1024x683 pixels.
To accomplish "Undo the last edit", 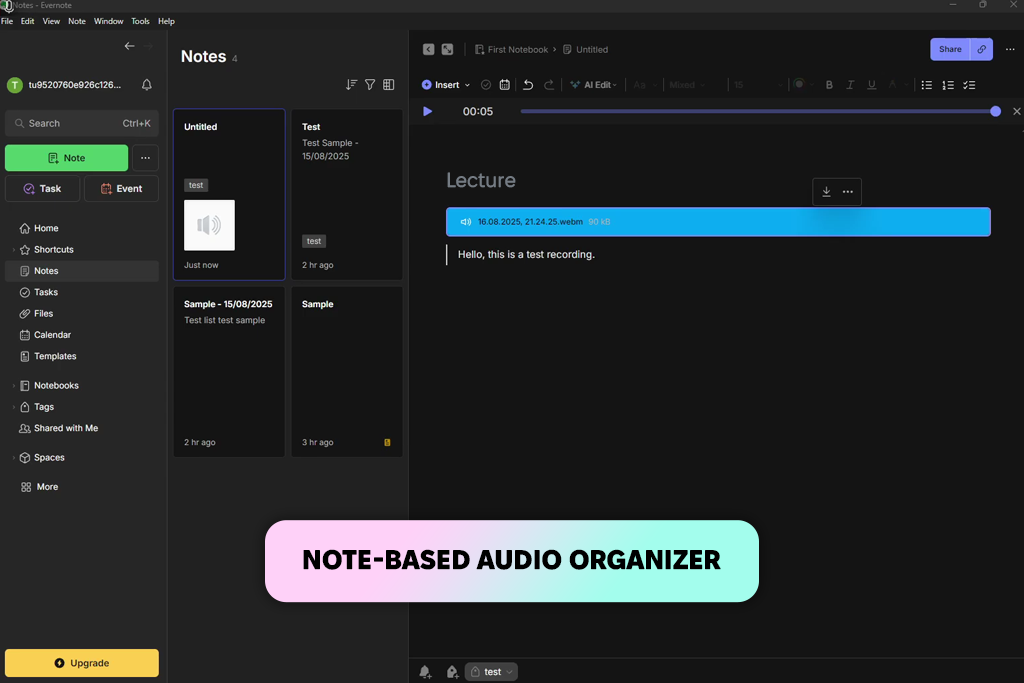I will 528,85.
